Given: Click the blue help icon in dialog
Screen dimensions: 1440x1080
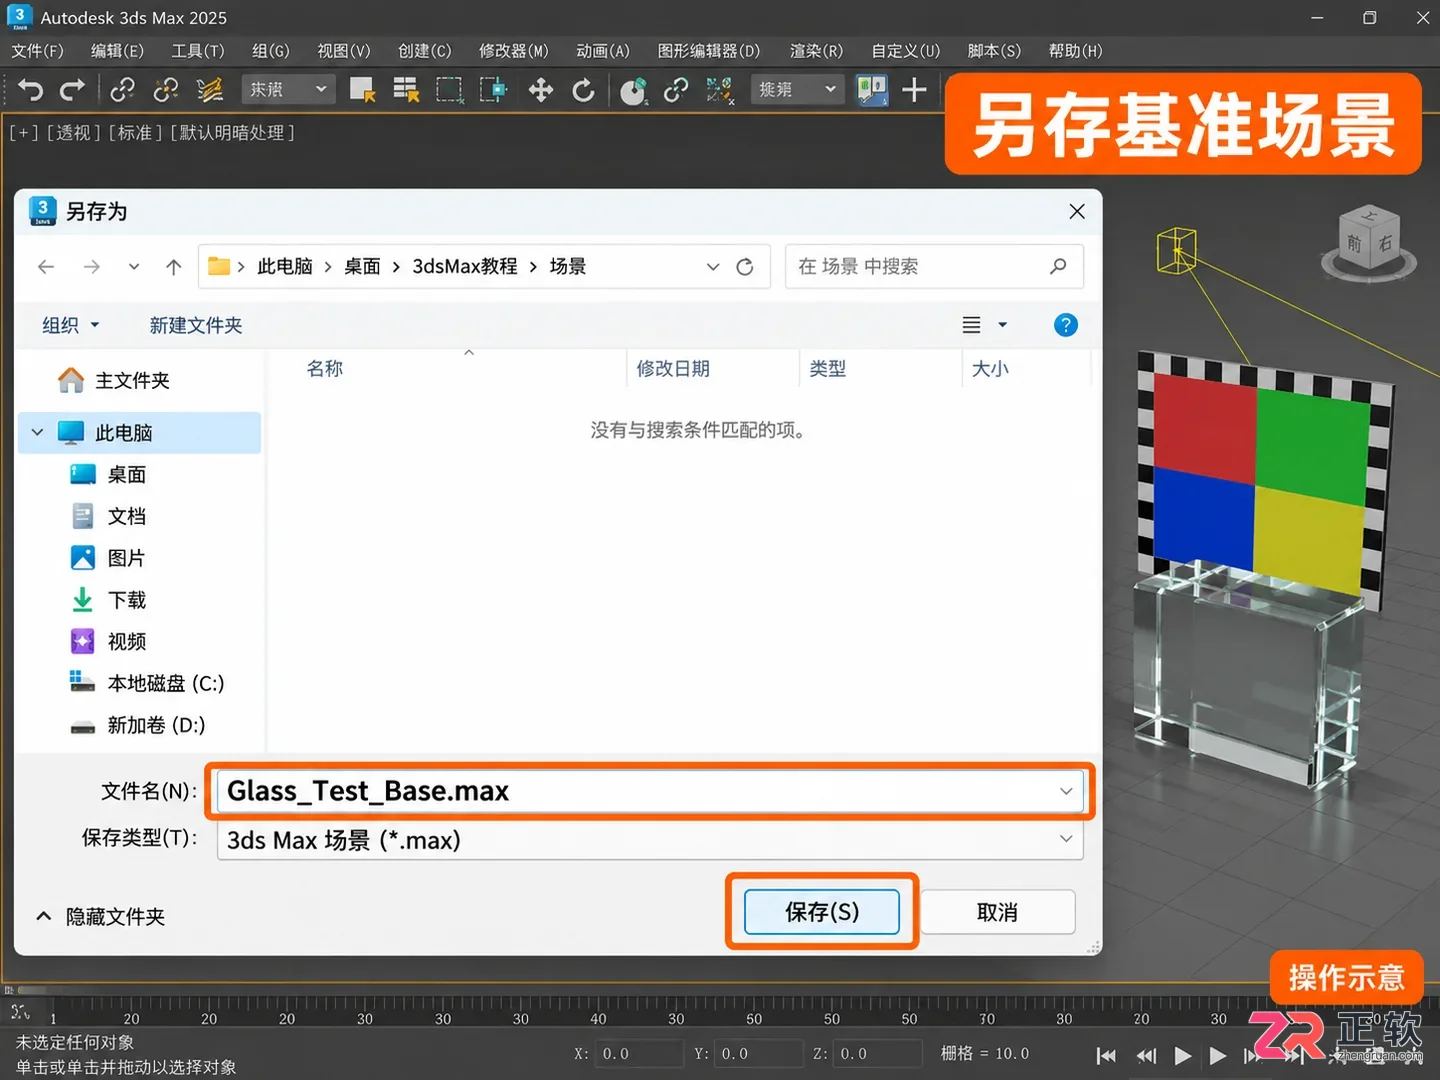Looking at the screenshot, I should (x=1066, y=325).
